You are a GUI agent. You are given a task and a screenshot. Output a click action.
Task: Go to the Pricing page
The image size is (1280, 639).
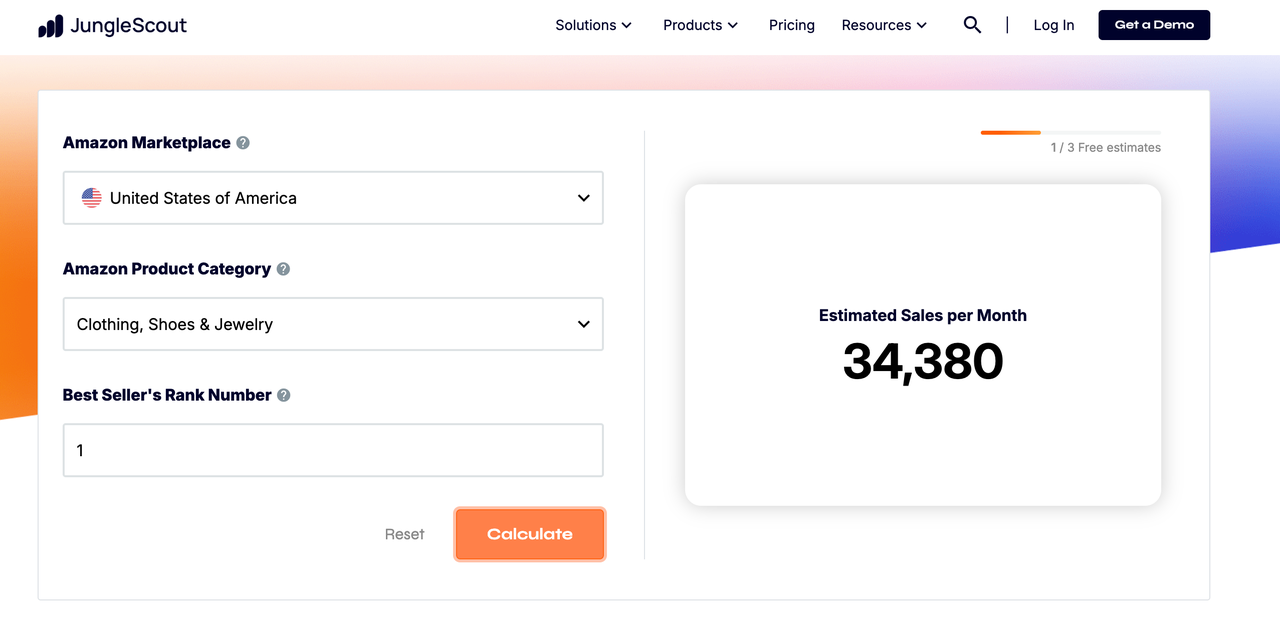(792, 25)
